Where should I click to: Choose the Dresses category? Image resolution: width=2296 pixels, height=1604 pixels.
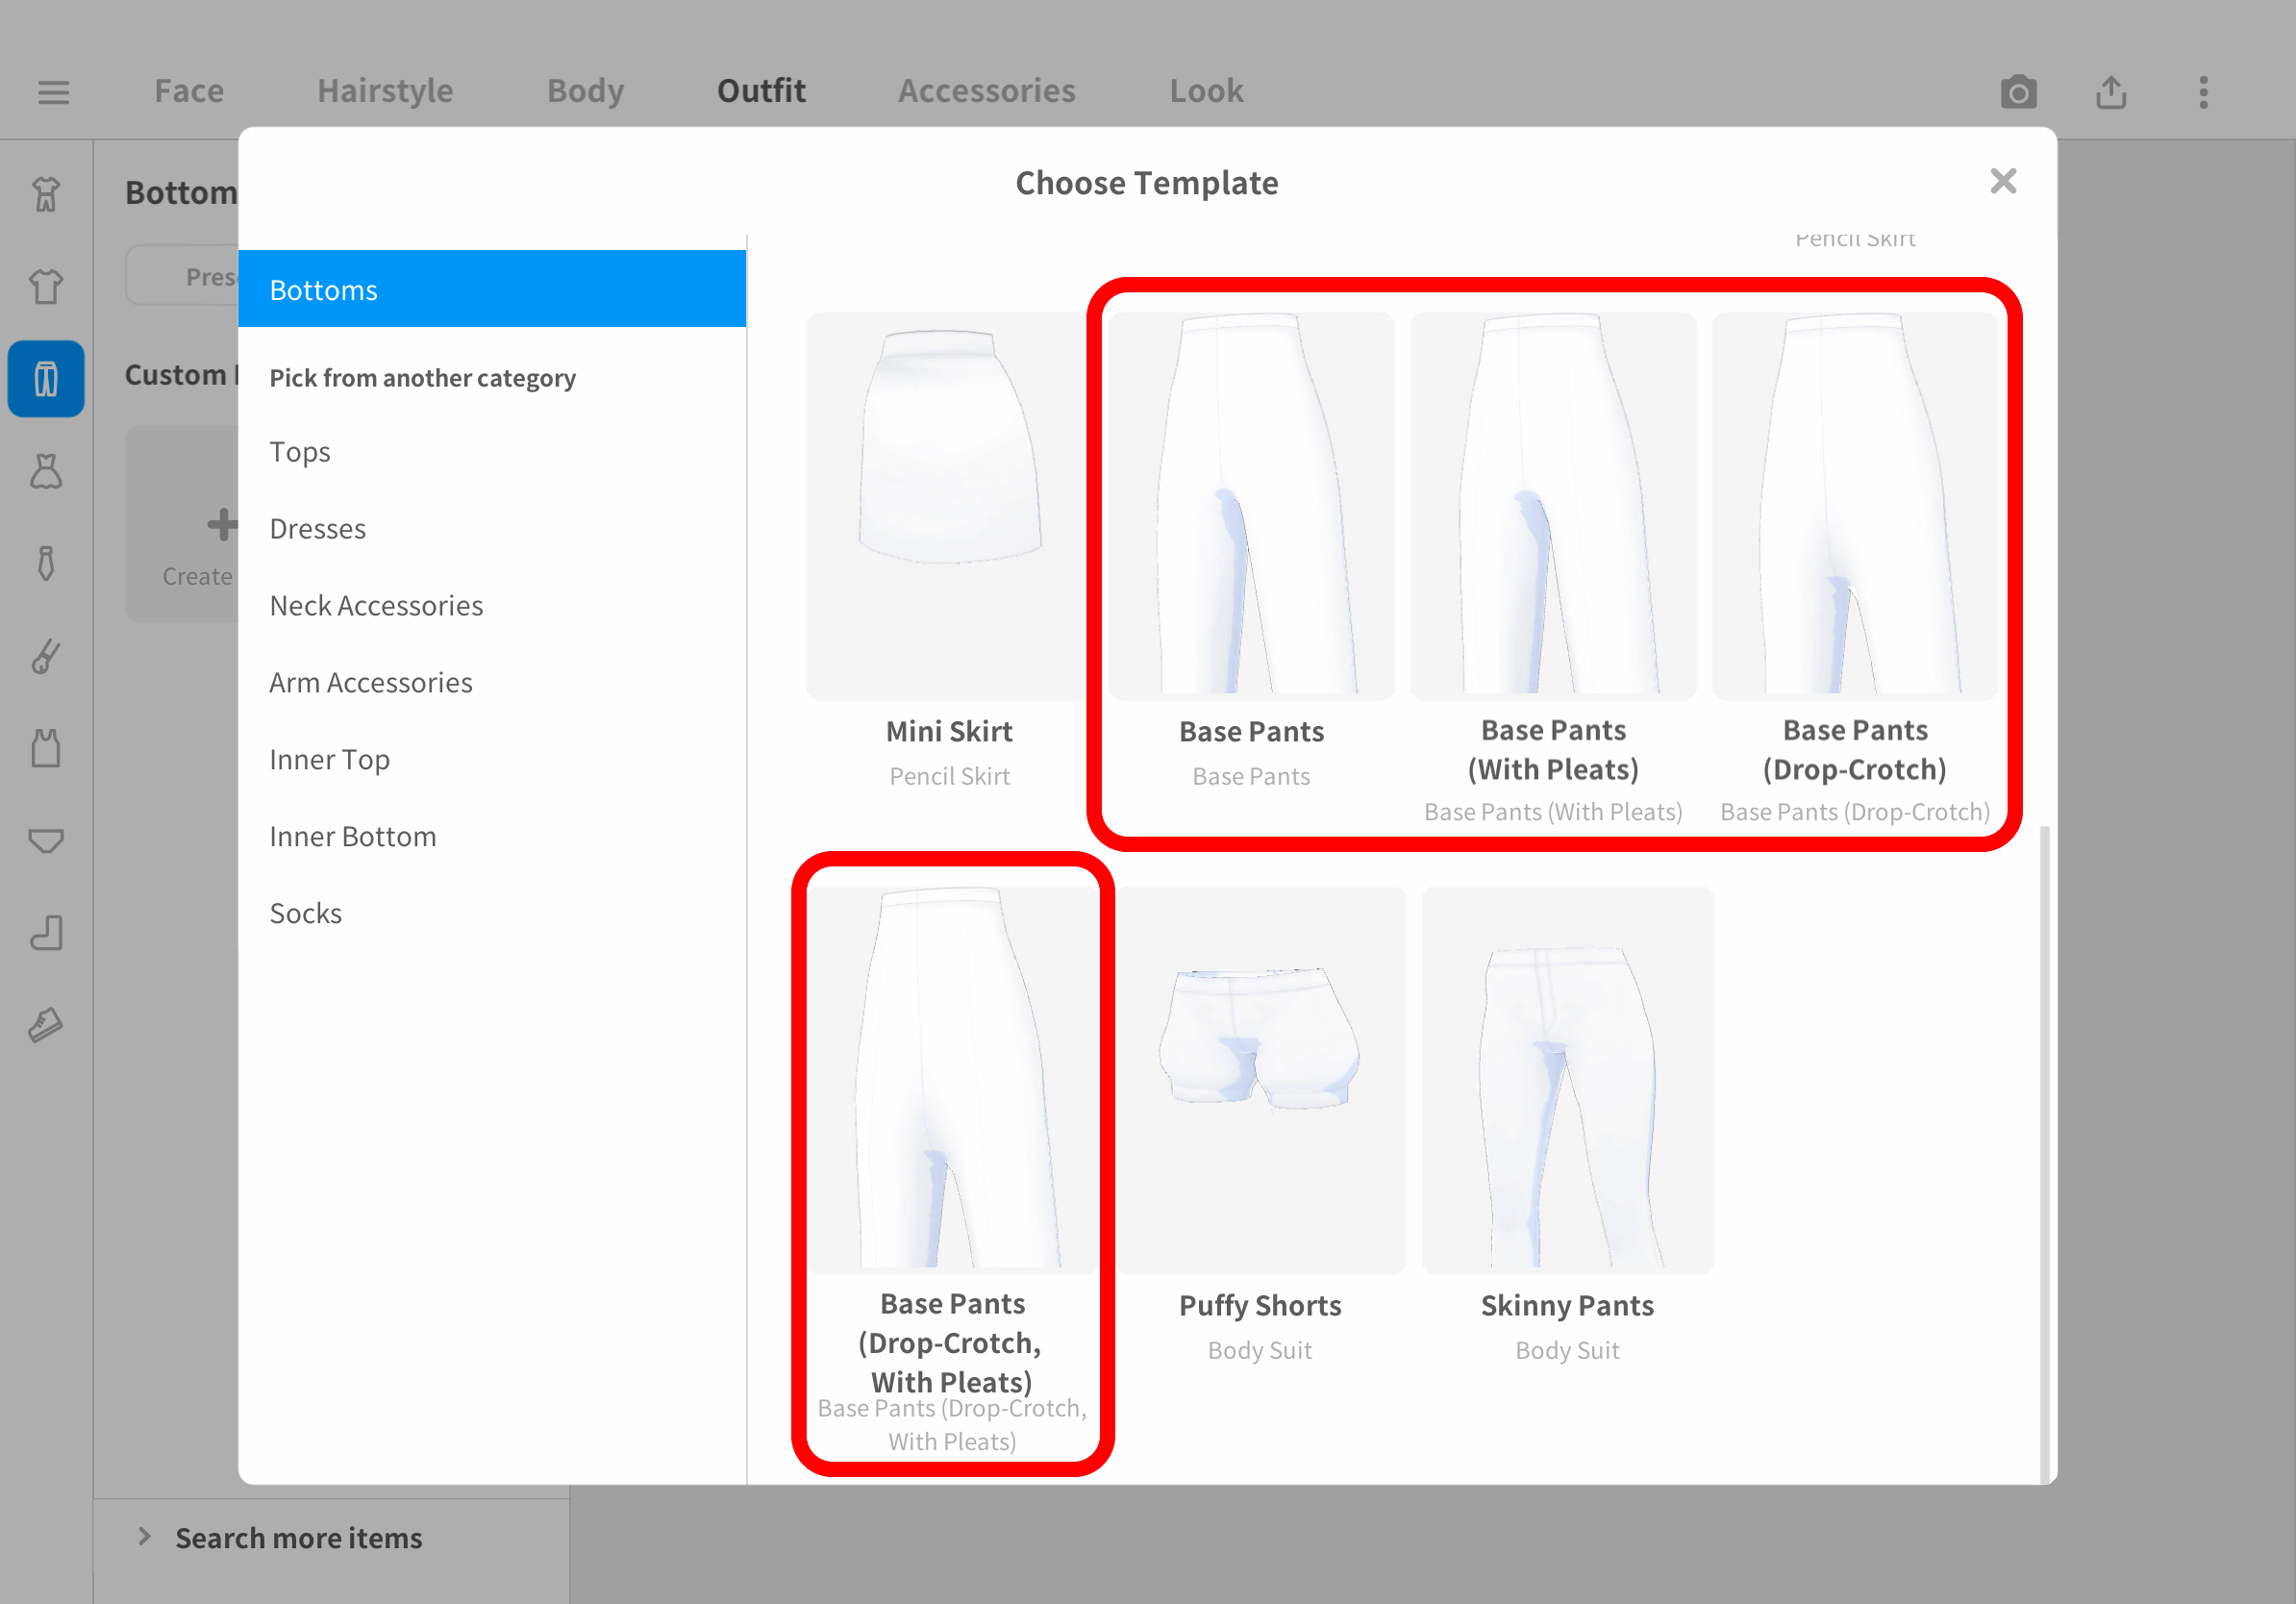pos(318,528)
